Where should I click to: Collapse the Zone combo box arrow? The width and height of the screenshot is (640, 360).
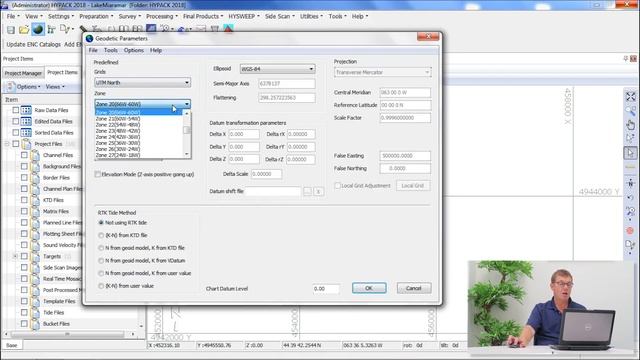(187, 104)
